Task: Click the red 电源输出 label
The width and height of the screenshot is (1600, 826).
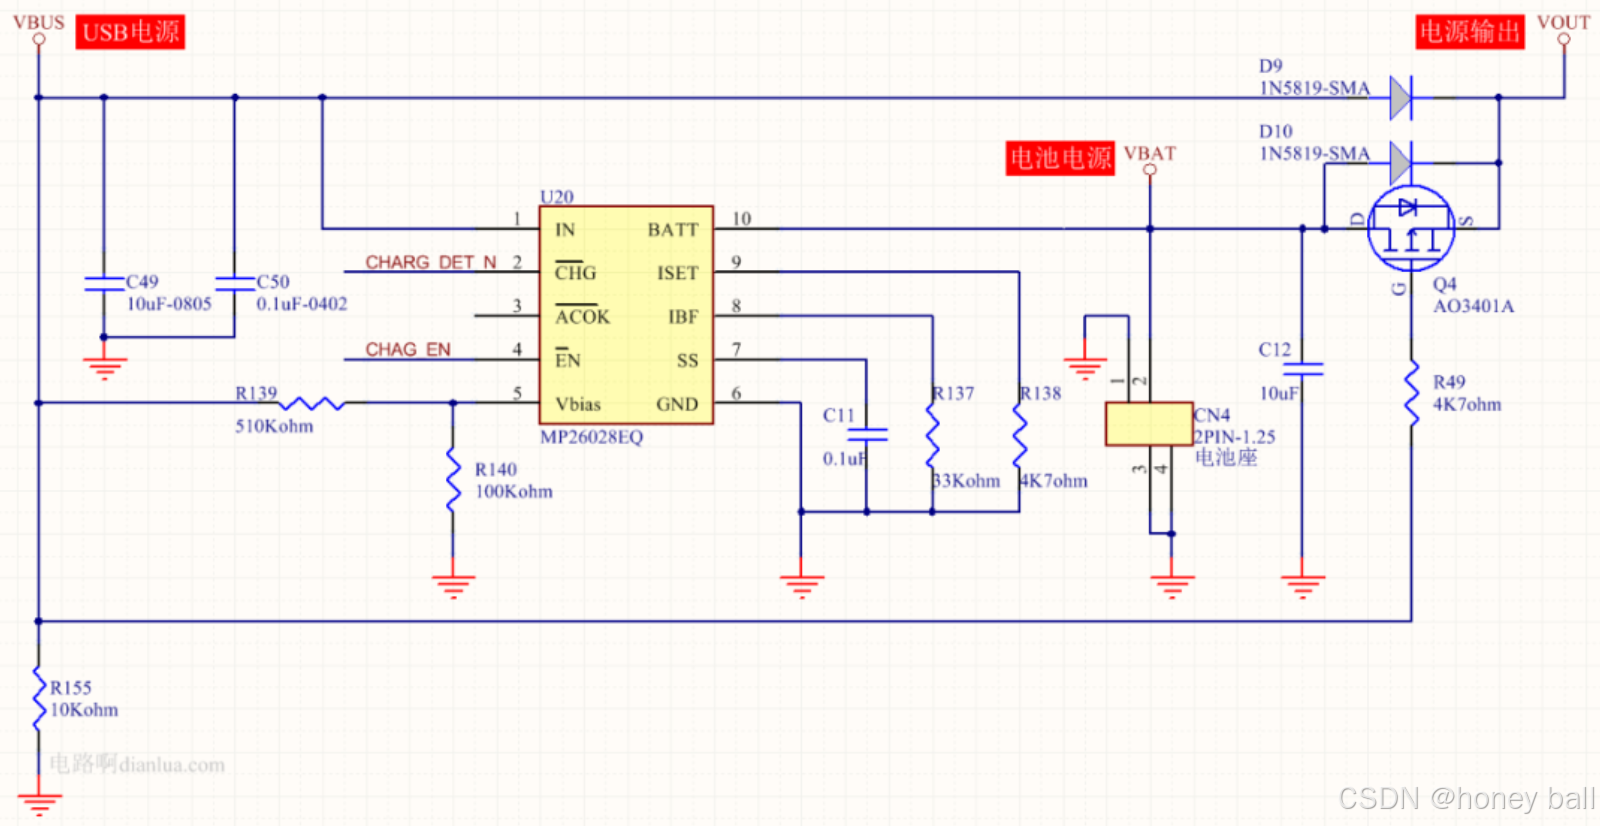Action: click(x=1469, y=32)
